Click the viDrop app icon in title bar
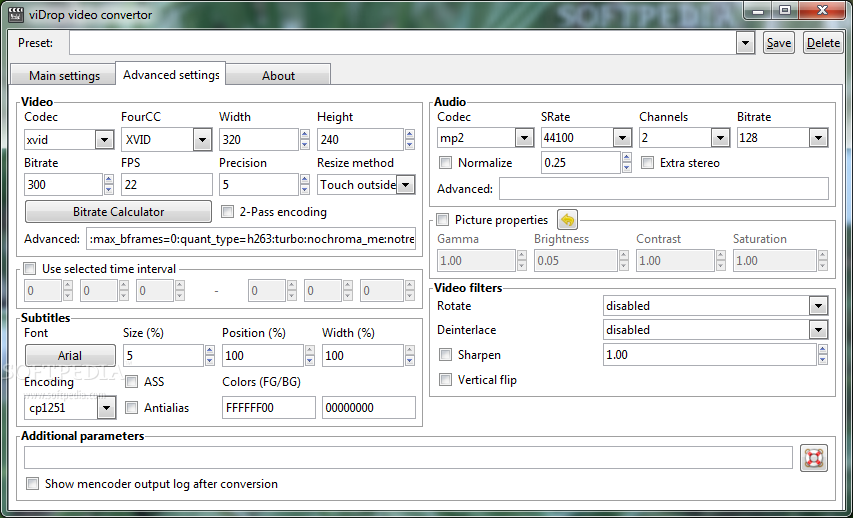The height and width of the screenshot is (518, 853). [x=15, y=14]
